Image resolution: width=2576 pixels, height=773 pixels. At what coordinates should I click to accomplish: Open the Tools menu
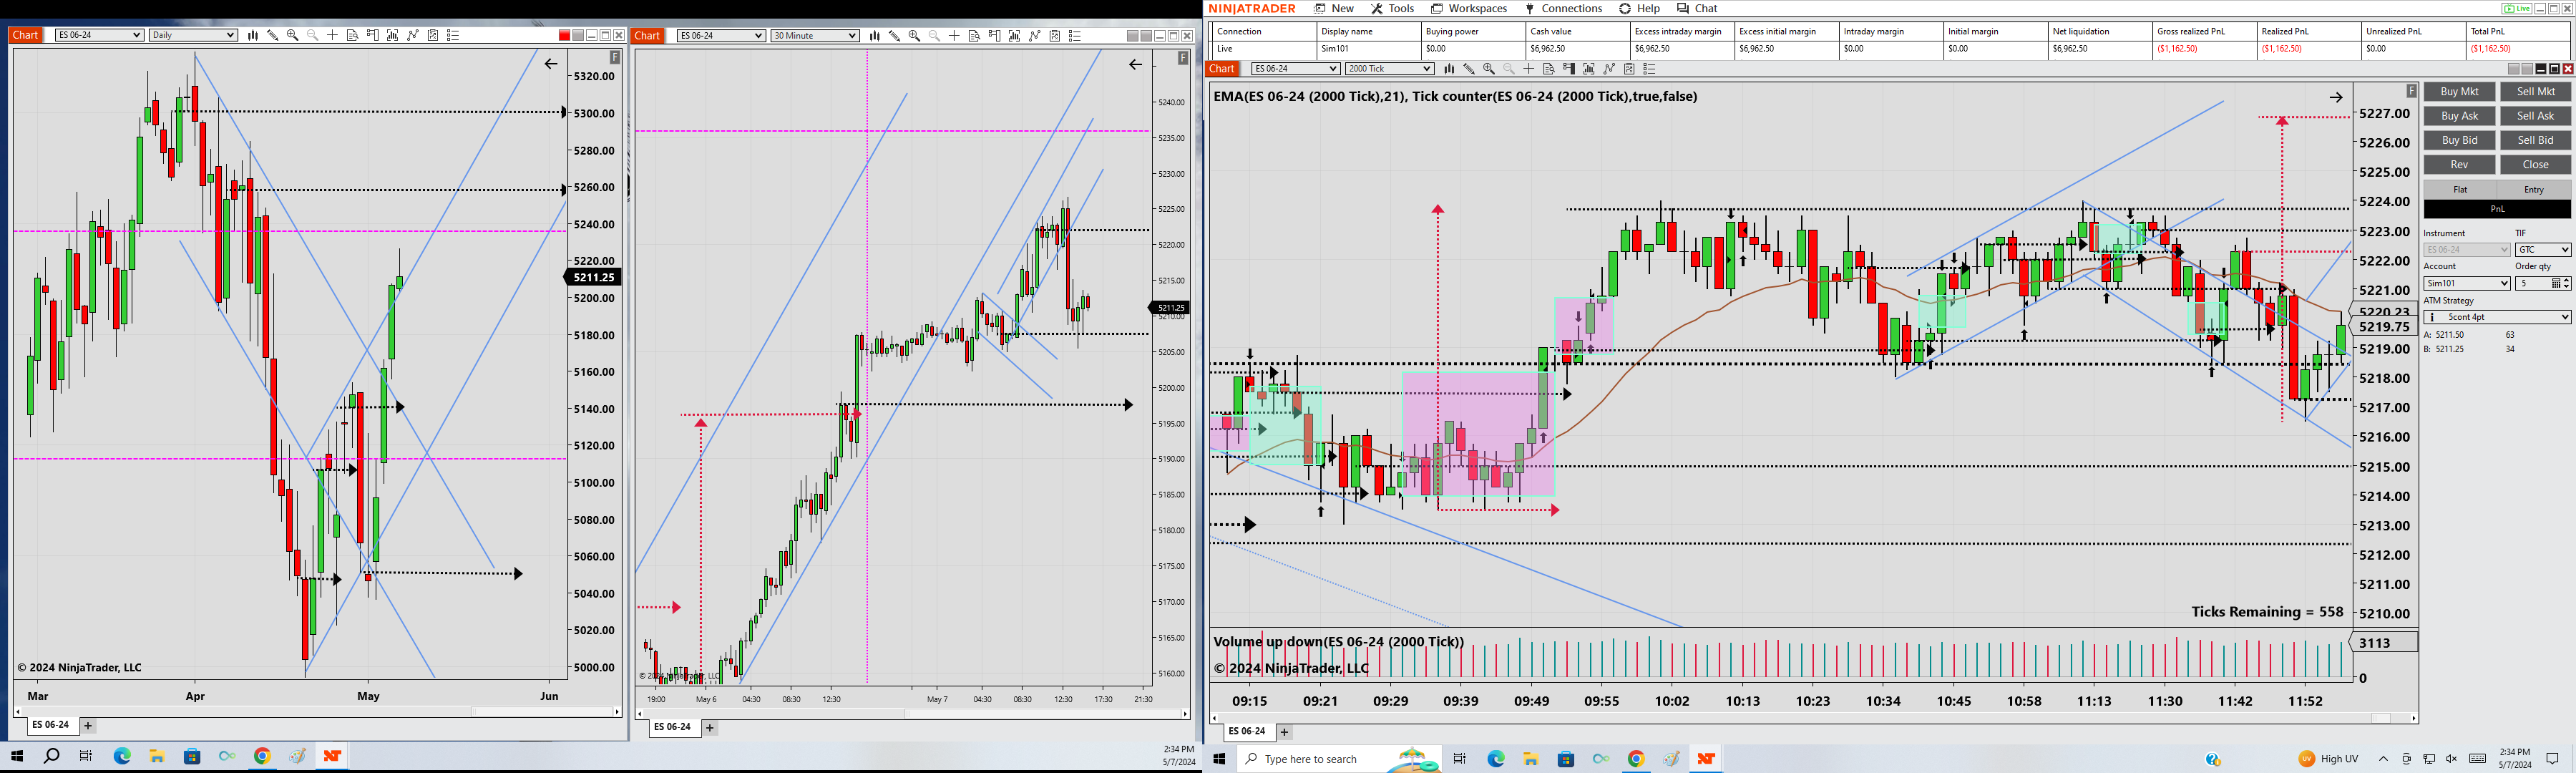[1392, 9]
